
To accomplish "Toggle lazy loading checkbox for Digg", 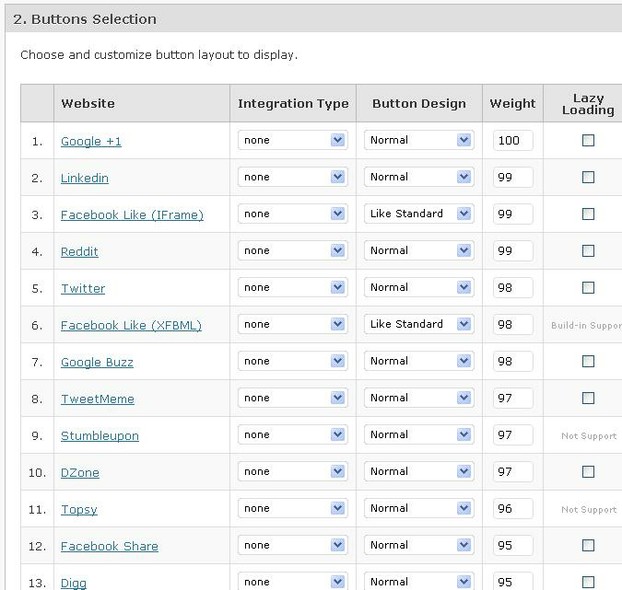I will [x=588, y=582].
